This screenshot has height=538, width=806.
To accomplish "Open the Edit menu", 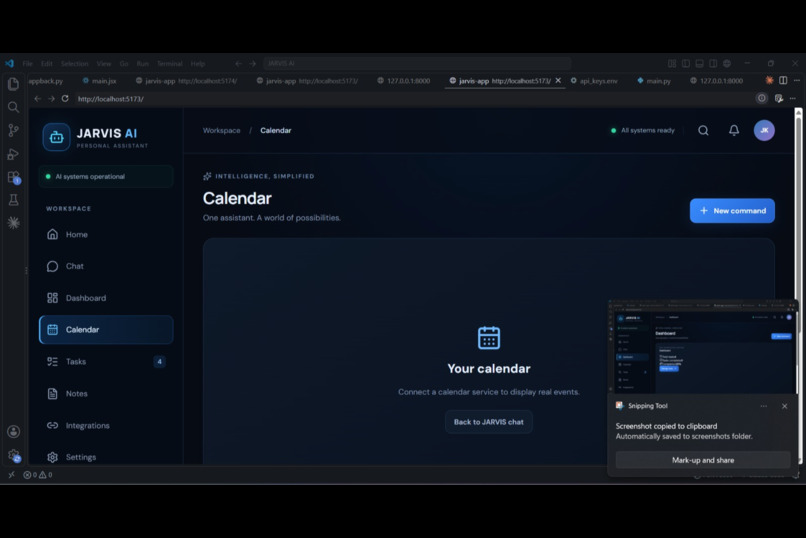I will point(47,64).
